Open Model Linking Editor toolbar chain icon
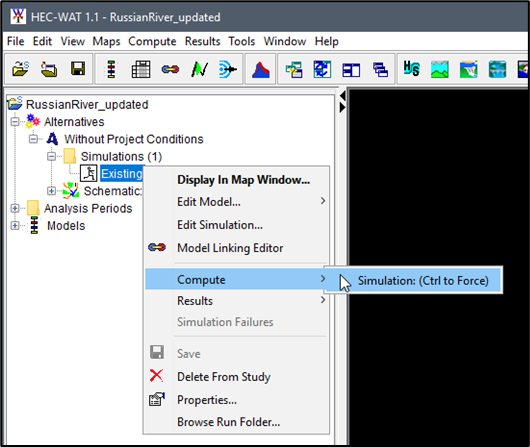The image size is (530, 447). tap(170, 70)
